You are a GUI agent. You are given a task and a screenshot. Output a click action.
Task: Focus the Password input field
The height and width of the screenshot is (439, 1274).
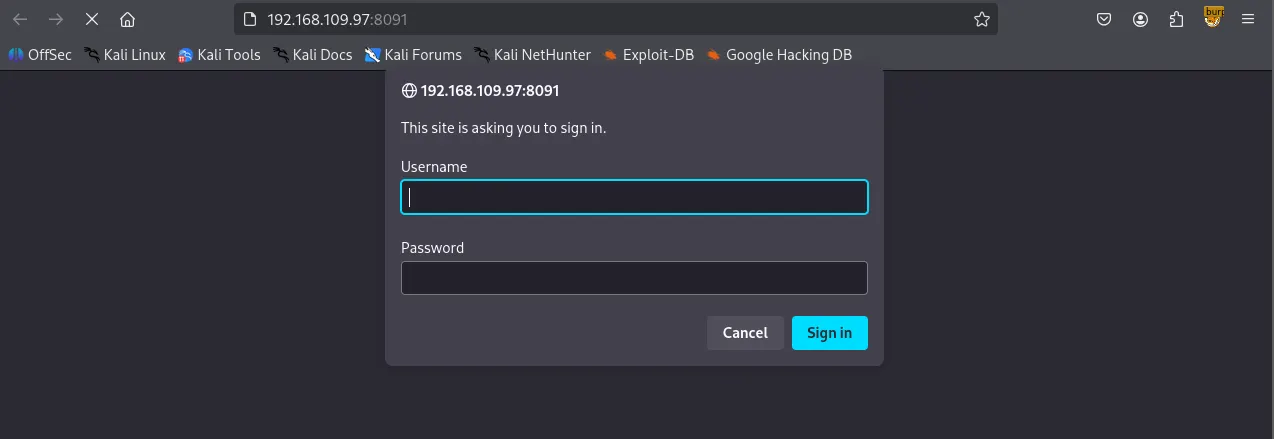(634, 278)
